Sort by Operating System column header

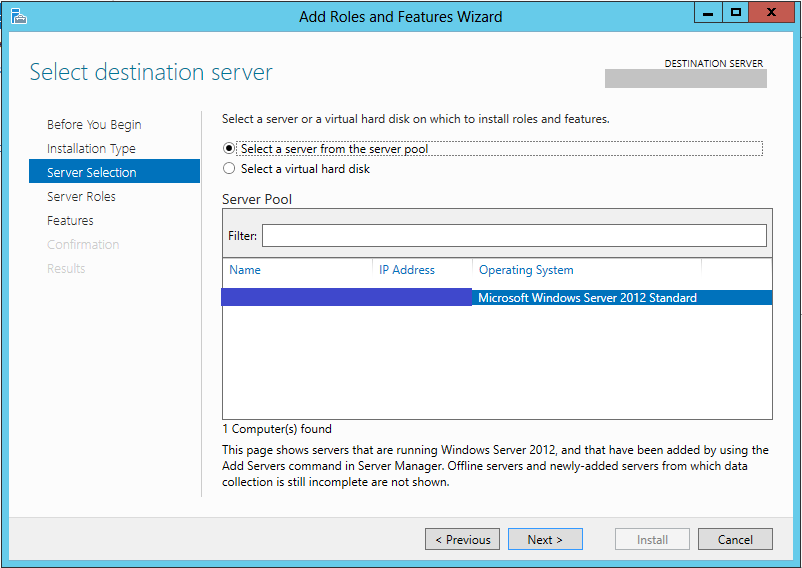point(526,270)
